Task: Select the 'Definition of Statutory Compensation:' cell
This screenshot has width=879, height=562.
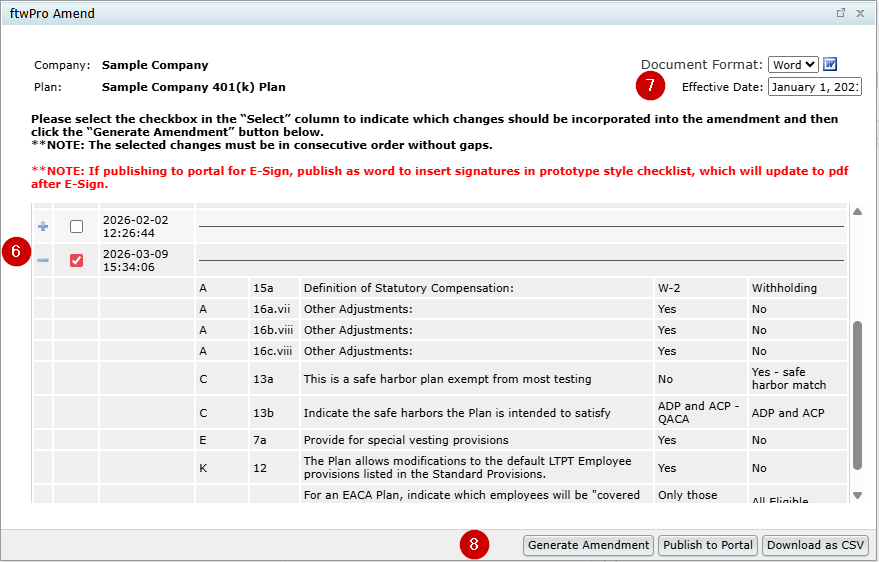Action: pos(476,288)
